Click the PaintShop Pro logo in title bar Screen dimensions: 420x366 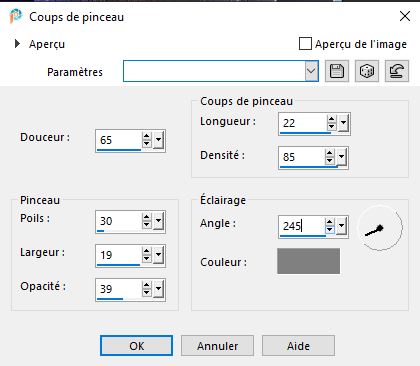coord(15,16)
